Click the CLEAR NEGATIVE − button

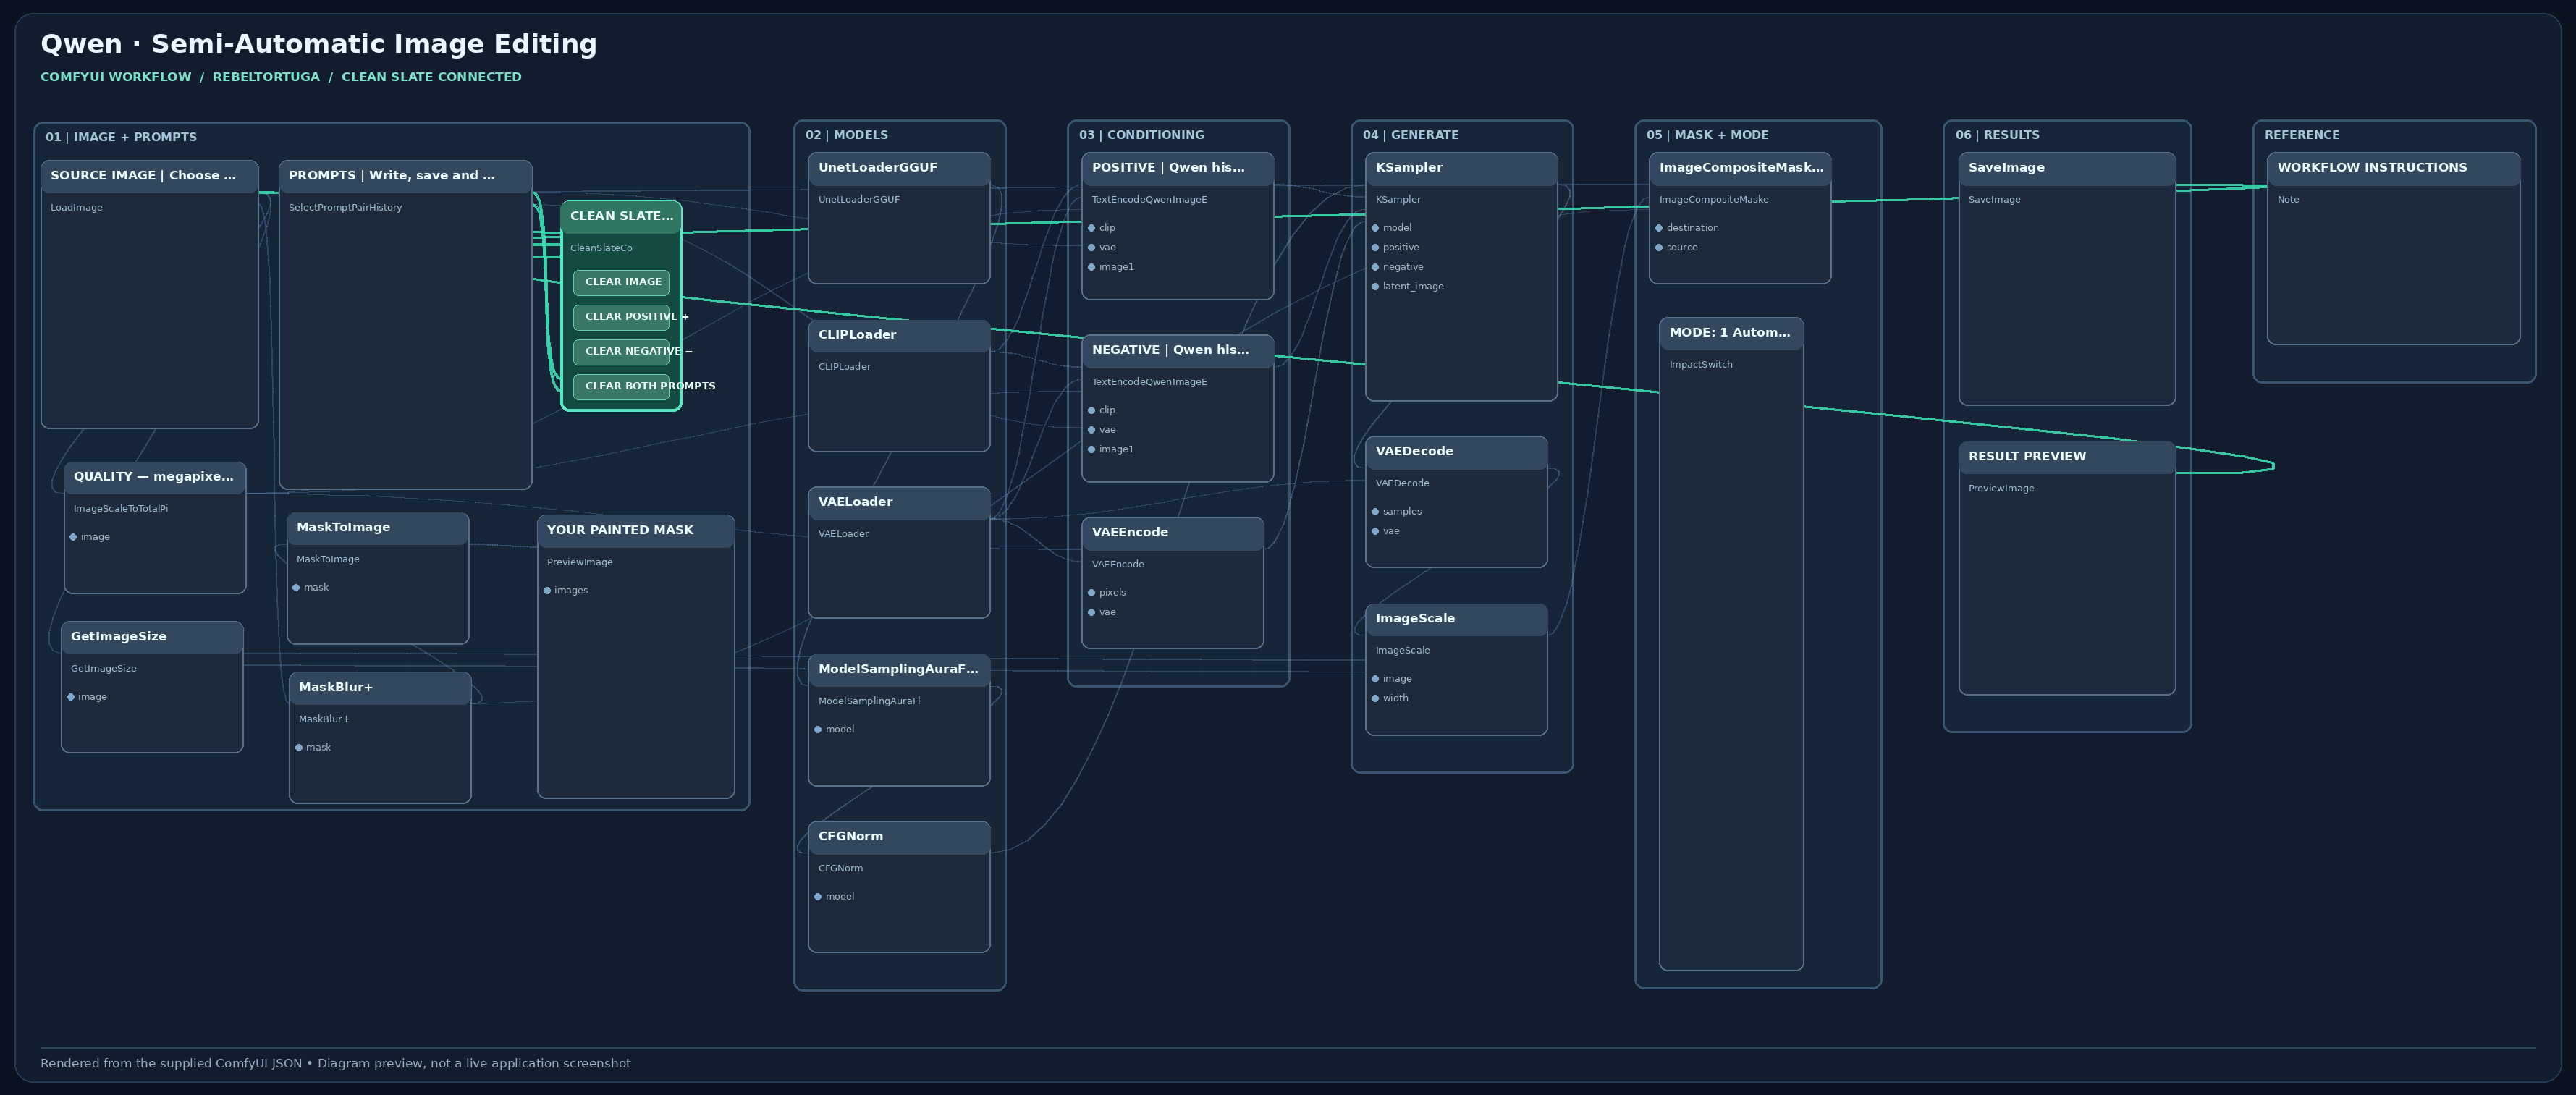pos(621,351)
